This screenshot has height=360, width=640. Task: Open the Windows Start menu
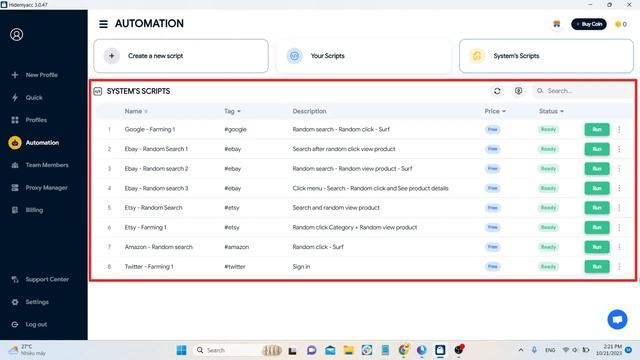click(x=181, y=350)
